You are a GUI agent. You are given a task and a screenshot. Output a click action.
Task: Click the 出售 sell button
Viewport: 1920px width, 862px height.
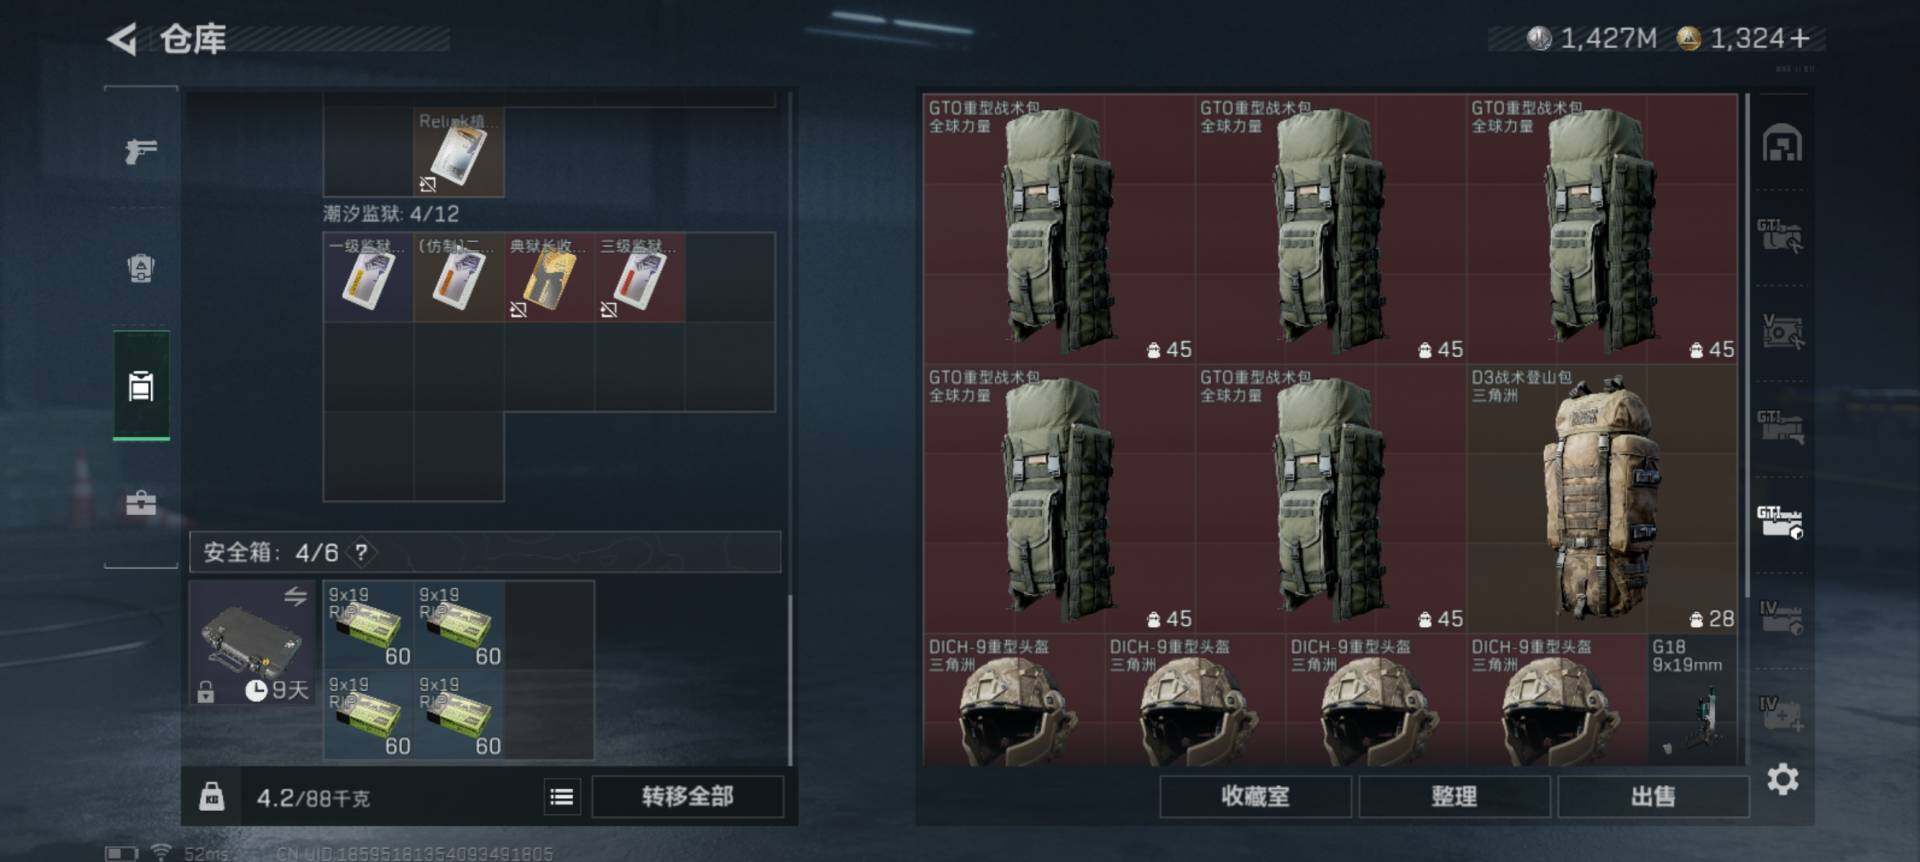1653,797
